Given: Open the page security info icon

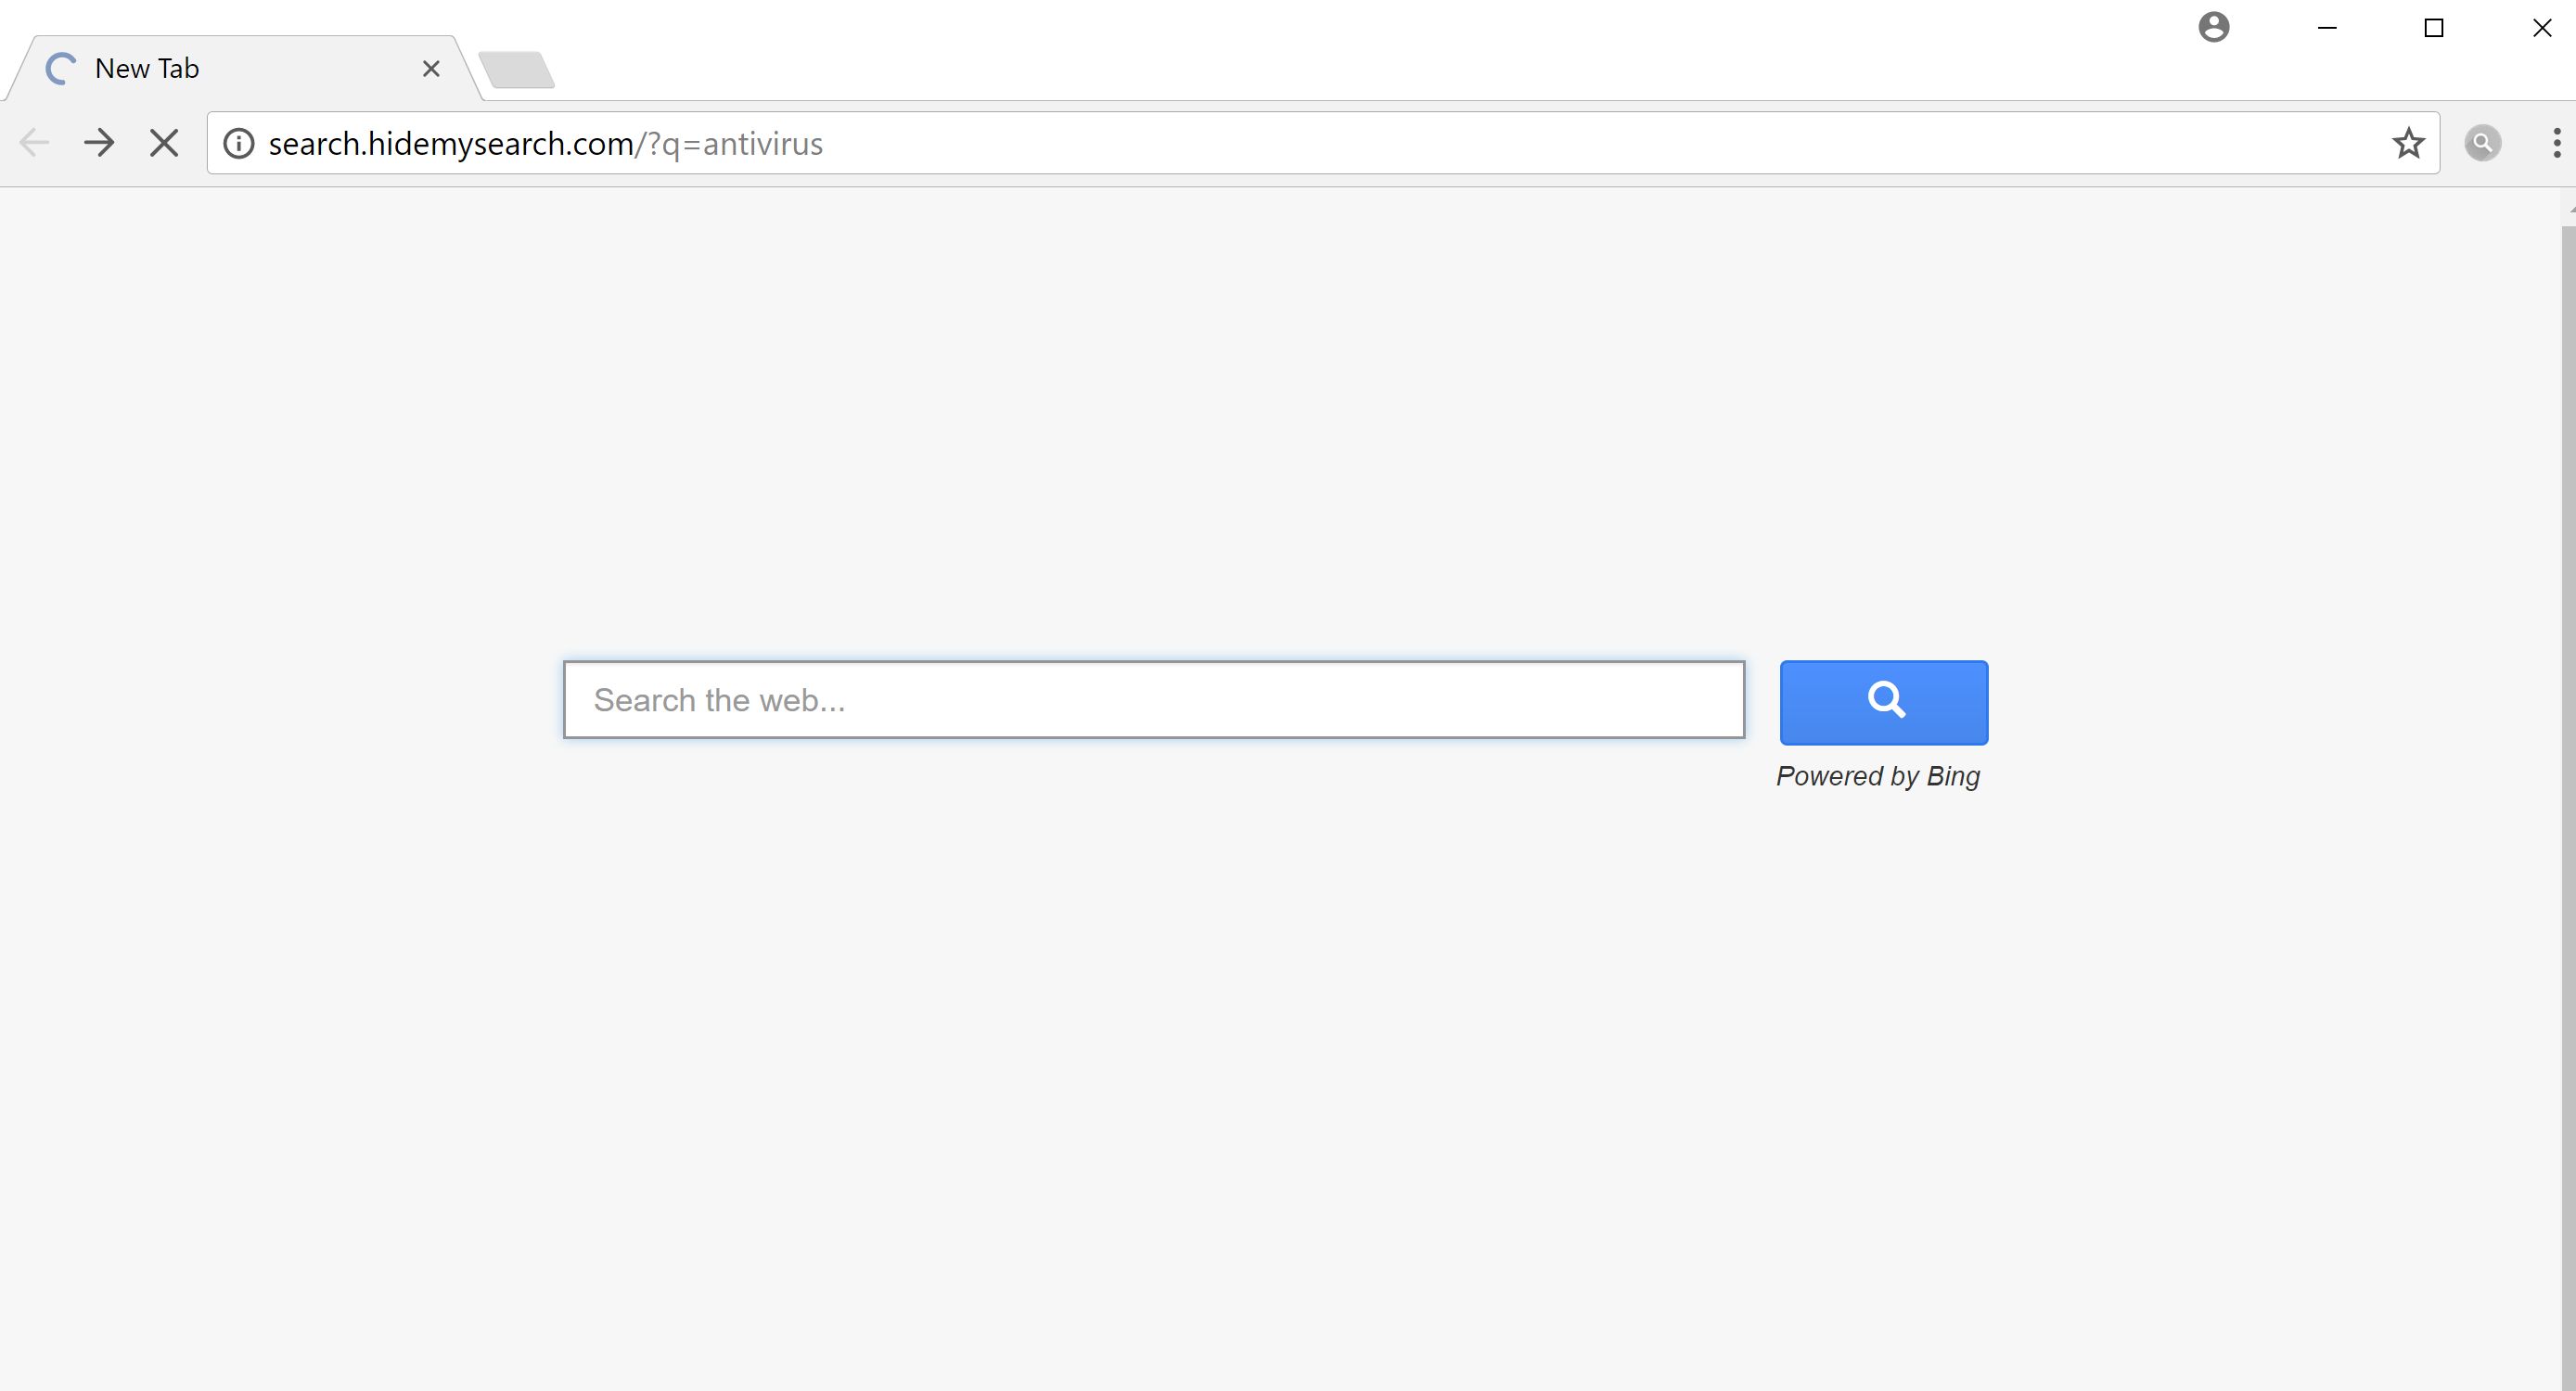Looking at the screenshot, I should coord(238,143).
